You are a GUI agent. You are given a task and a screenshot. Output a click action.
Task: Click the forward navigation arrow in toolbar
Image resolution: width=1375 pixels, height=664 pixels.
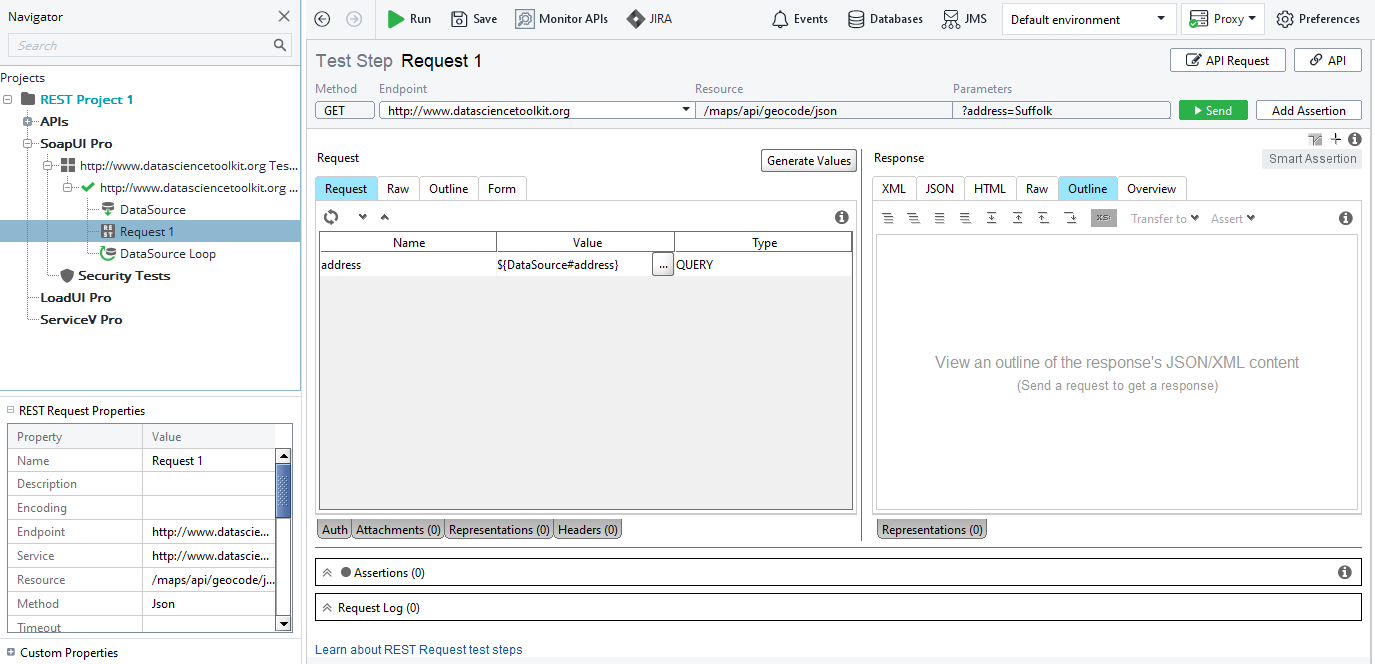click(x=353, y=19)
